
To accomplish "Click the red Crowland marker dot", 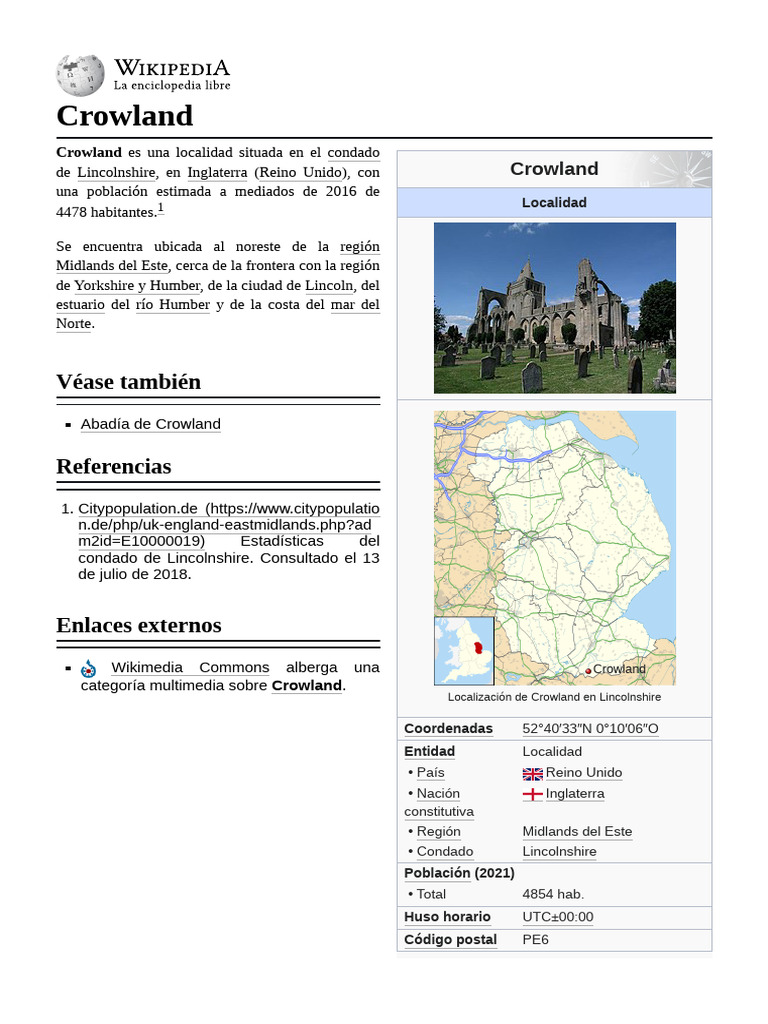I will click(588, 671).
